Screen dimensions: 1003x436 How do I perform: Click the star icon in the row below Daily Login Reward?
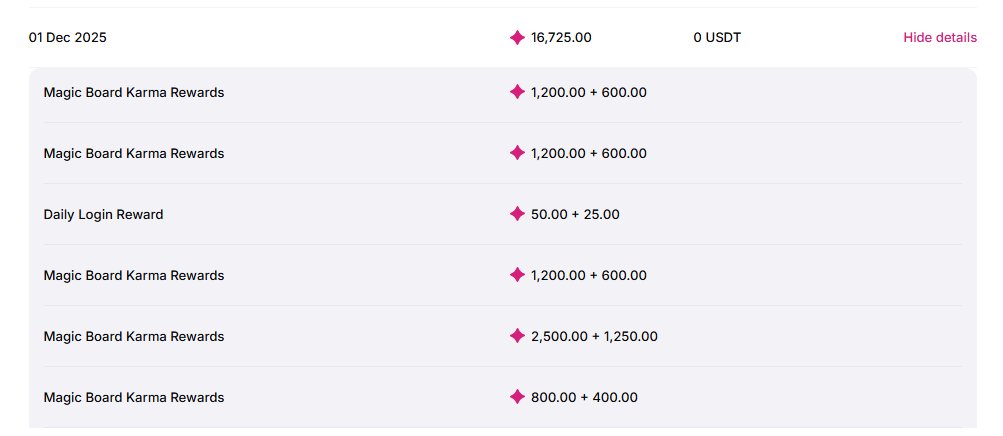click(517, 275)
